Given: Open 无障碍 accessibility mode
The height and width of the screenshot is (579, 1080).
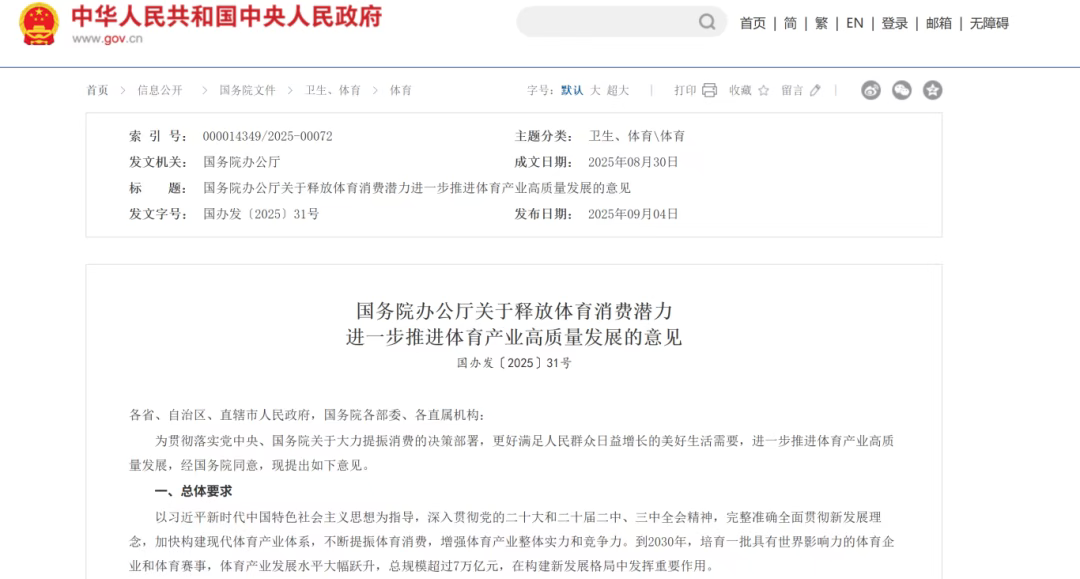Looking at the screenshot, I should tap(989, 23).
